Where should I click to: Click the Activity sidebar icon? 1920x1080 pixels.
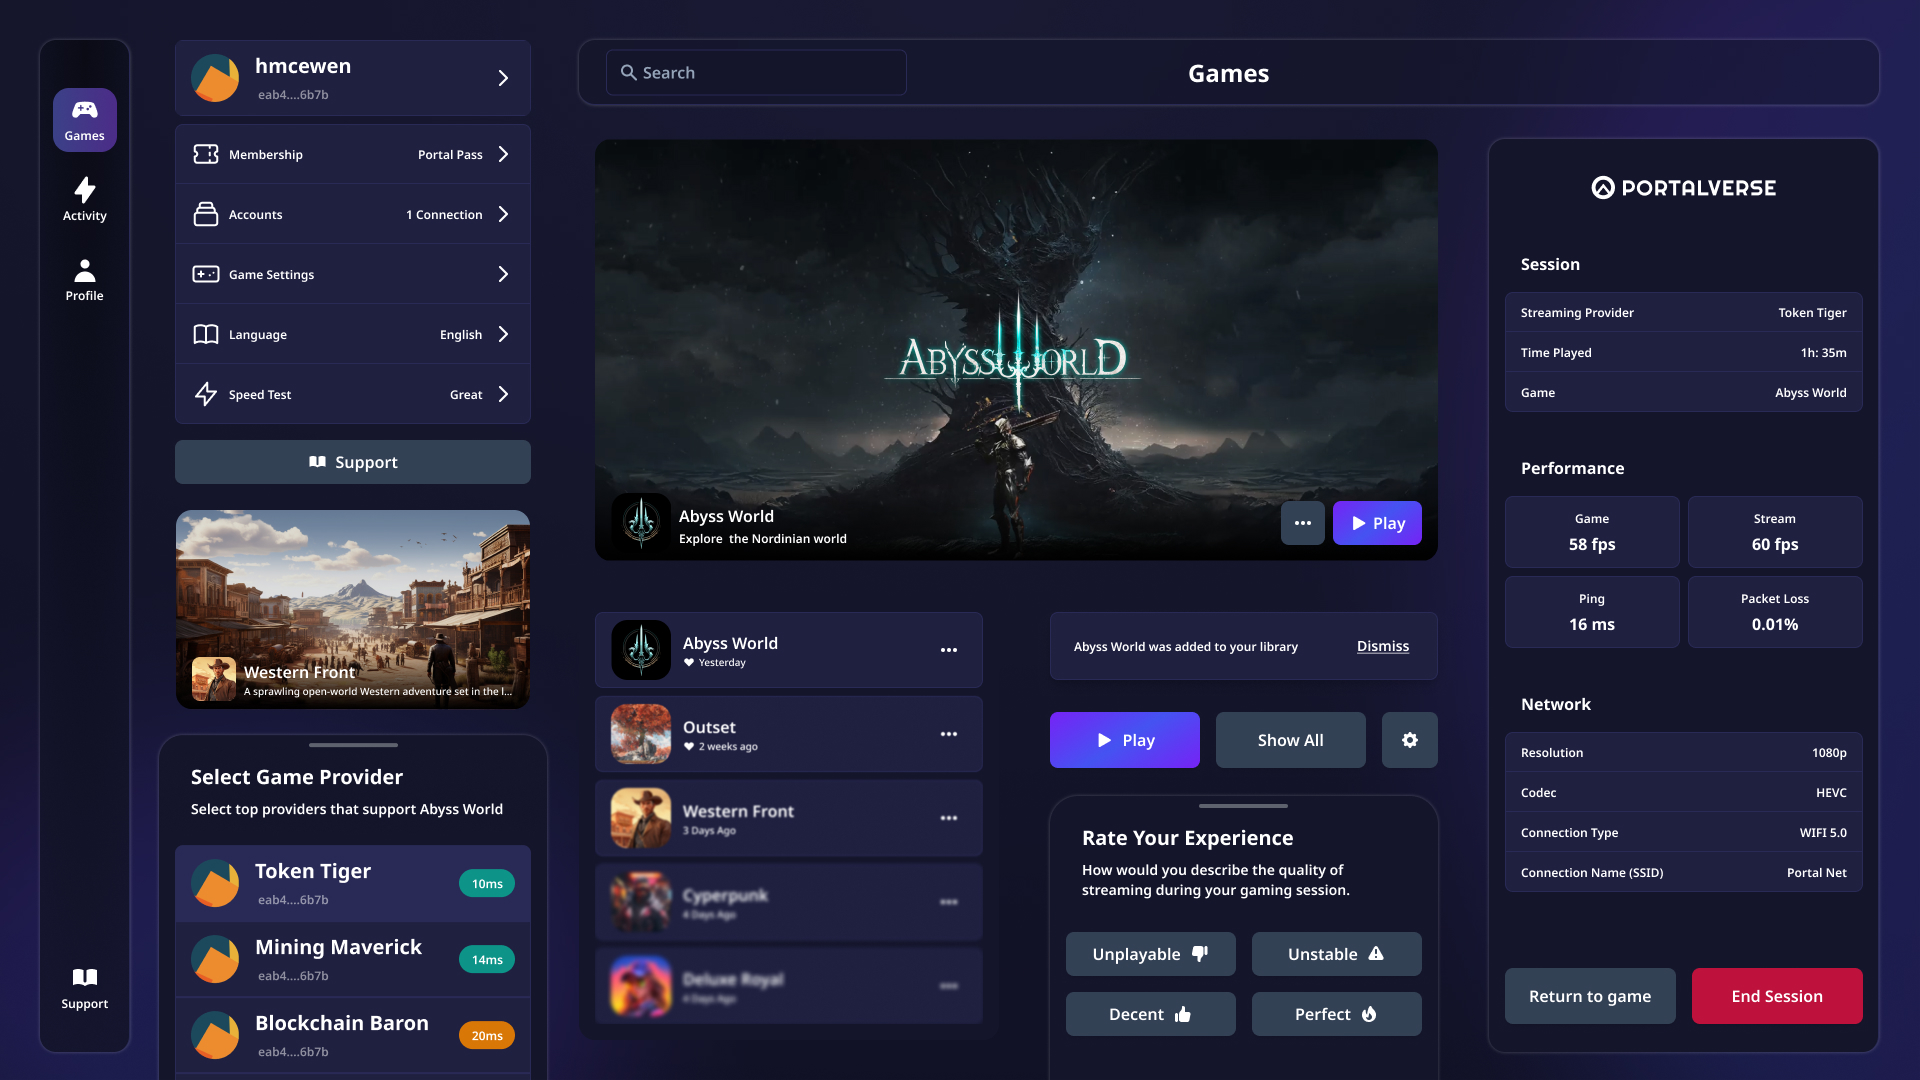[84, 199]
